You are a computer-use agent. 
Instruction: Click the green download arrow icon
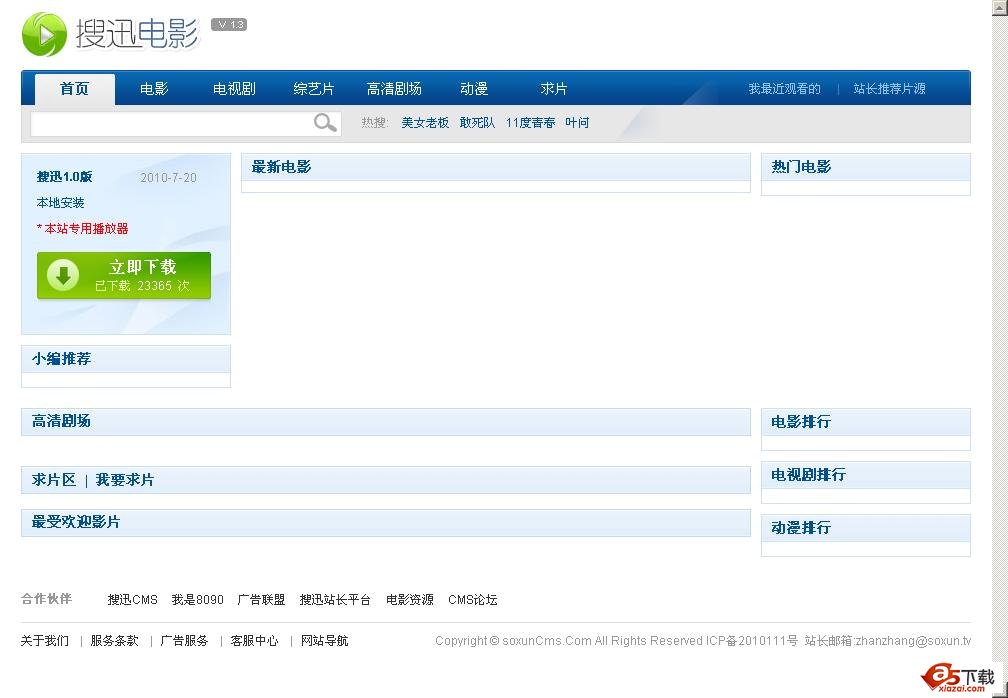tap(63, 275)
